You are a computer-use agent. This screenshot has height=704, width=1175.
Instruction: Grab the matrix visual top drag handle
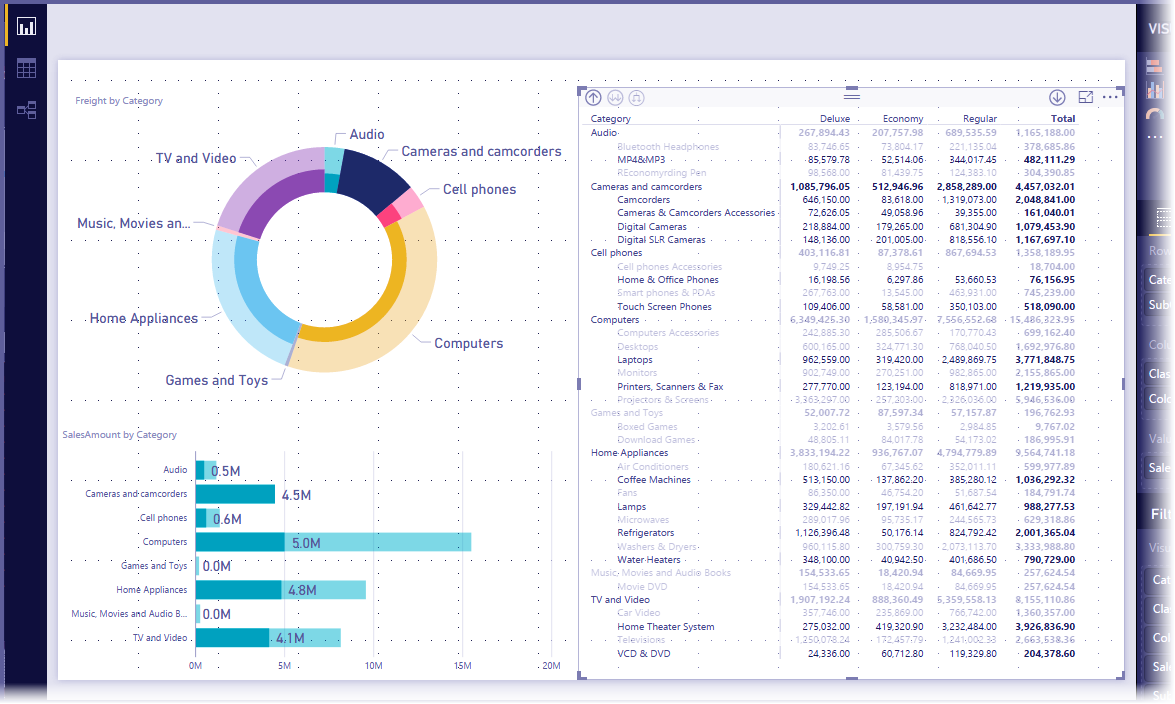click(852, 94)
